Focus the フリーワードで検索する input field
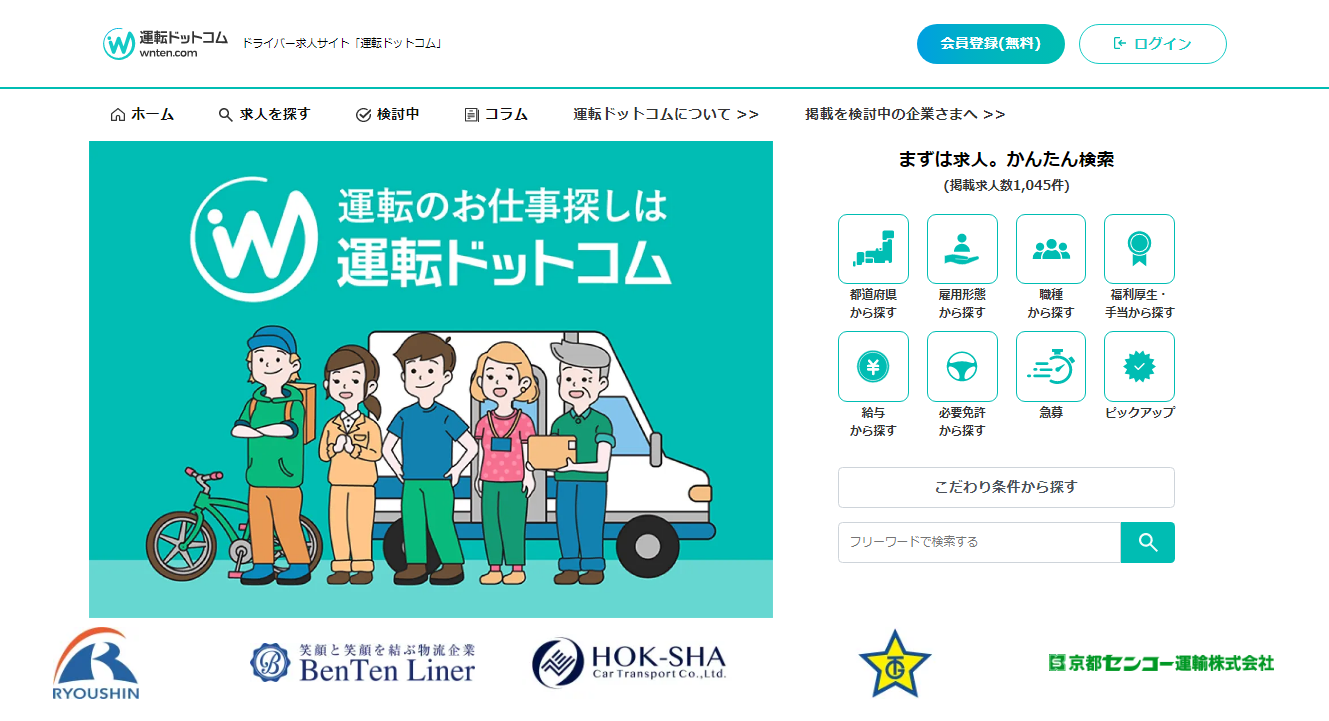Screen dimensions: 1329x721 tap(979, 542)
